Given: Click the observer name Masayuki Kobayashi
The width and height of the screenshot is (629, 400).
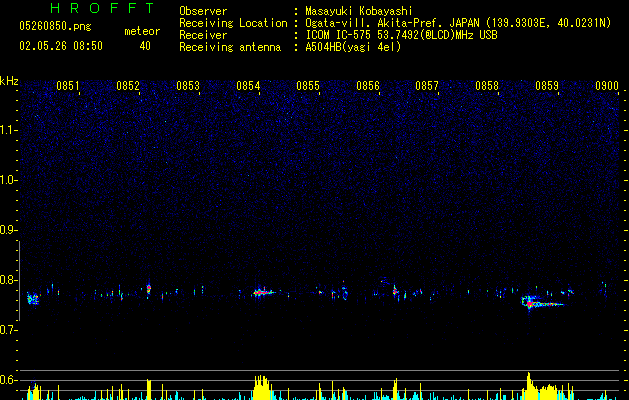Looking at the screenshot, I should click(359, 11).
